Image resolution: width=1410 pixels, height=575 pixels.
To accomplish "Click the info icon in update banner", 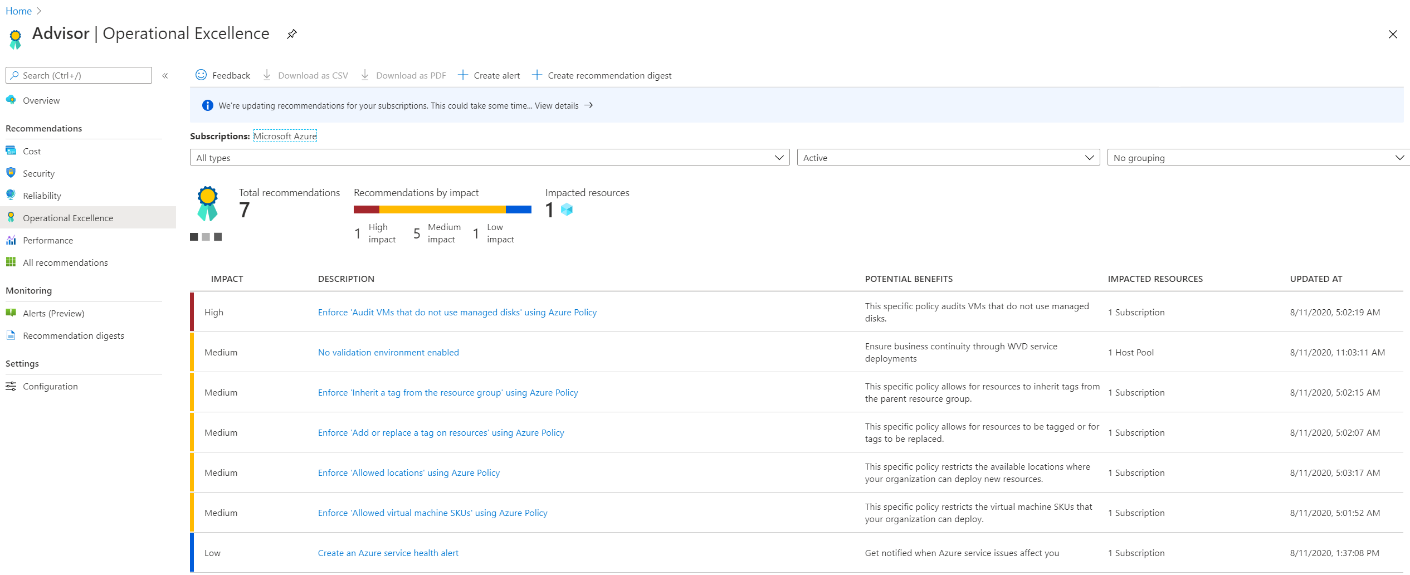I will pos(207,105).
